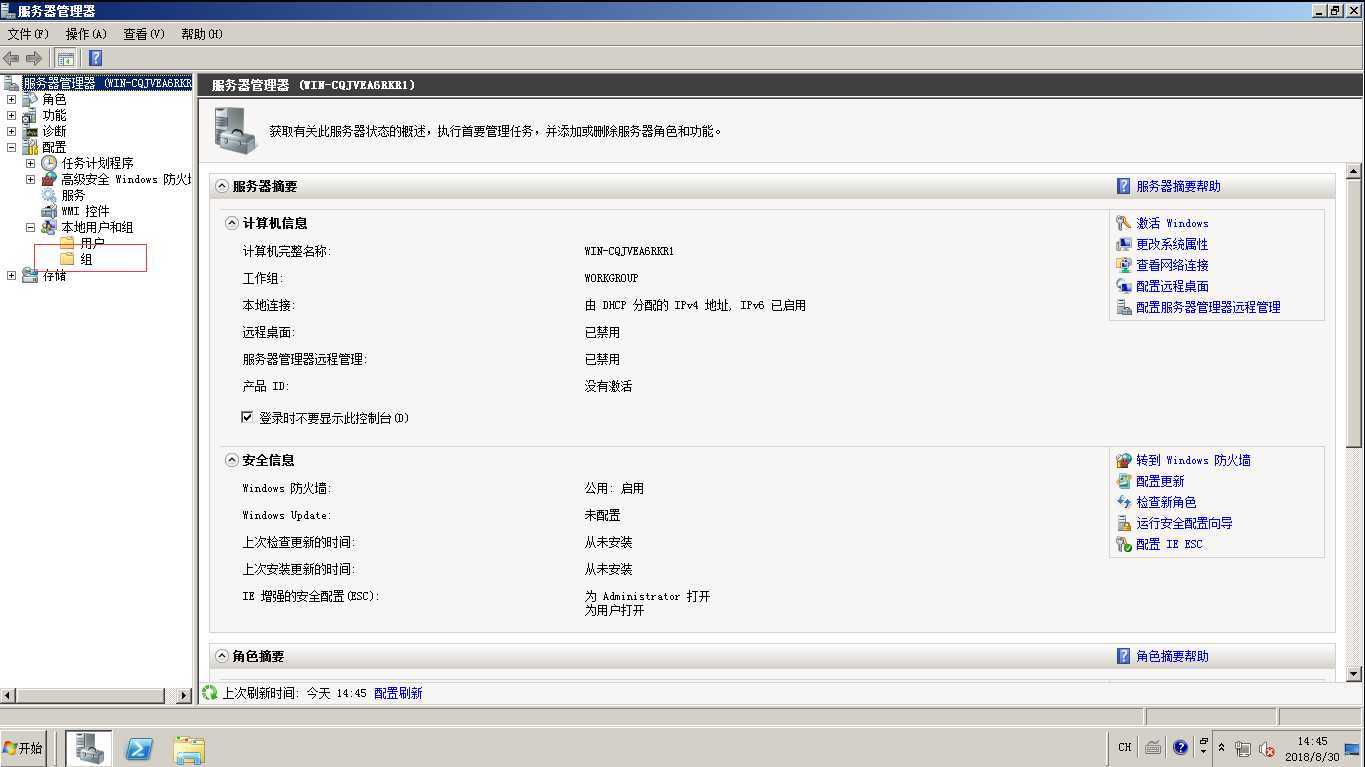Click the 诊断 node icon in the tree

[x=30, y=131]
